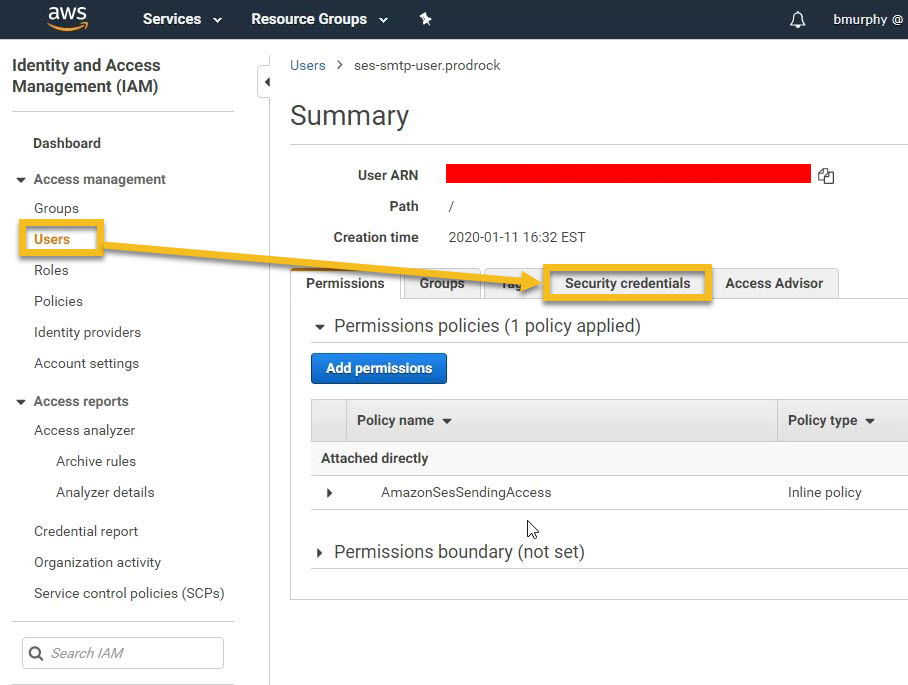
Task: Open Account settings page
Action: [86, 363]
